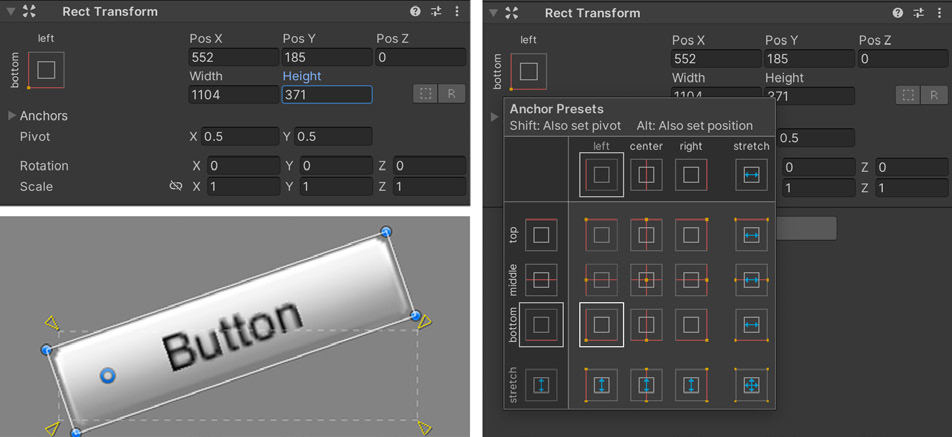Click the Scale X field above Button preview
This screenshot has height=437, width=952.
point(243,186)
